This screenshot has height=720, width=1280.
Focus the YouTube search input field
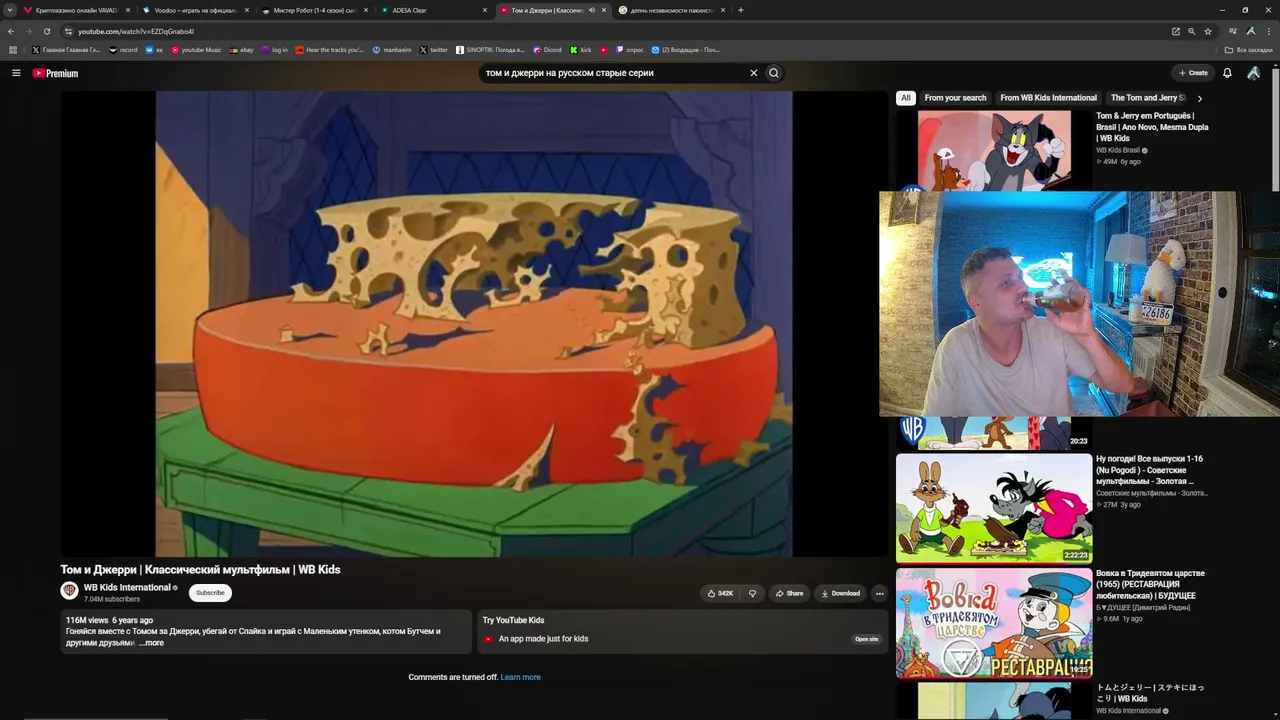point(614,73)
